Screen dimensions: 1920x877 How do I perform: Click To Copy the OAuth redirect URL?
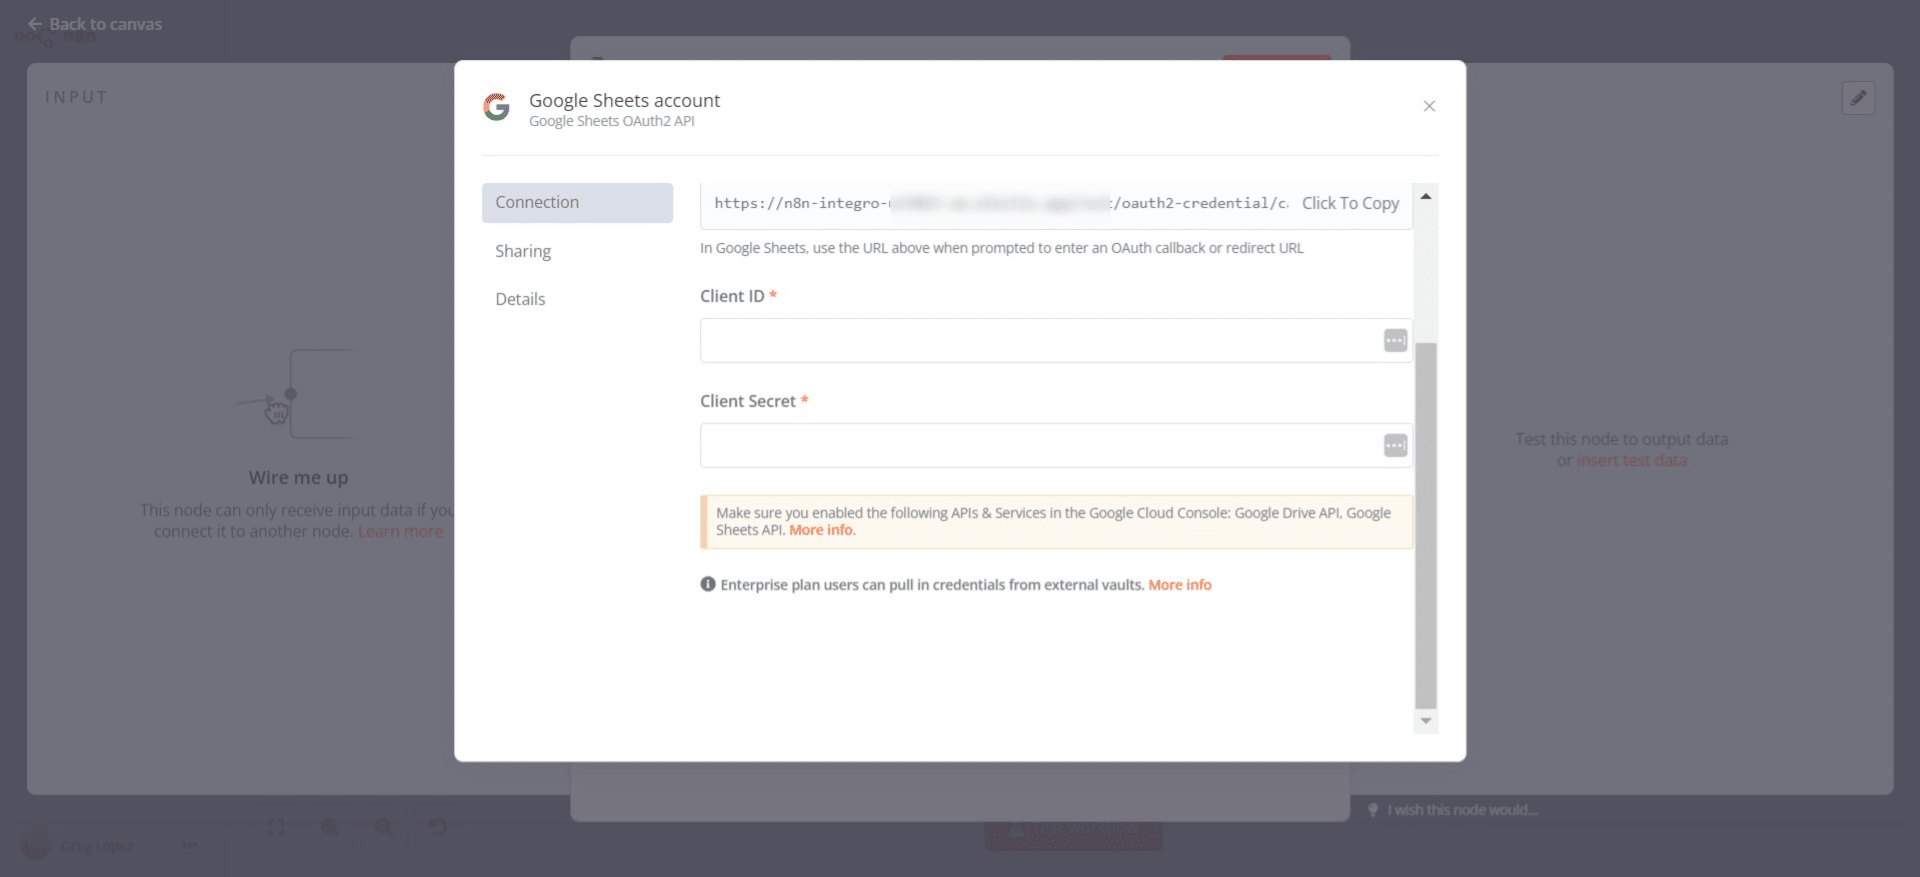tap(1350, 203)
